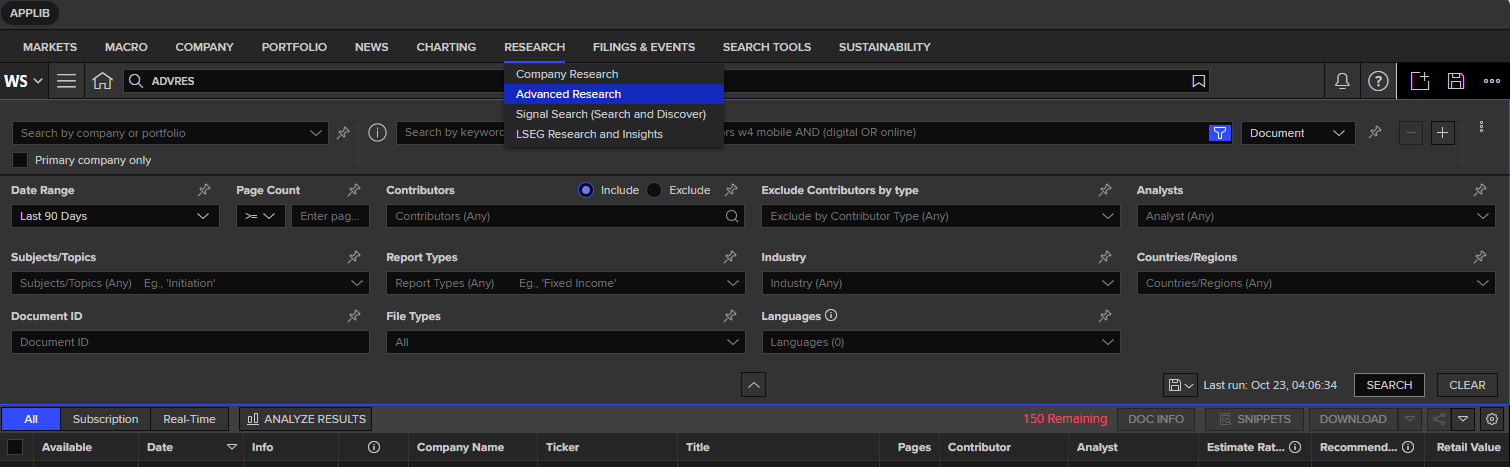Click the Document ID input field
The width and height of the screenshot is (1510, 467).
point(190,342)
